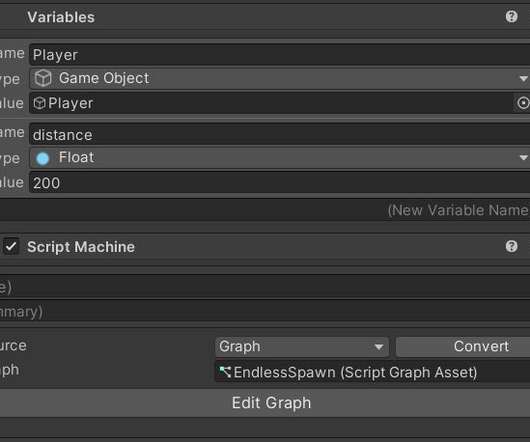The height and width of the screenshot is (442, 530).
Task: Click the EndlessSpawn script graph asset icon
Action: (x=225, y=372)
